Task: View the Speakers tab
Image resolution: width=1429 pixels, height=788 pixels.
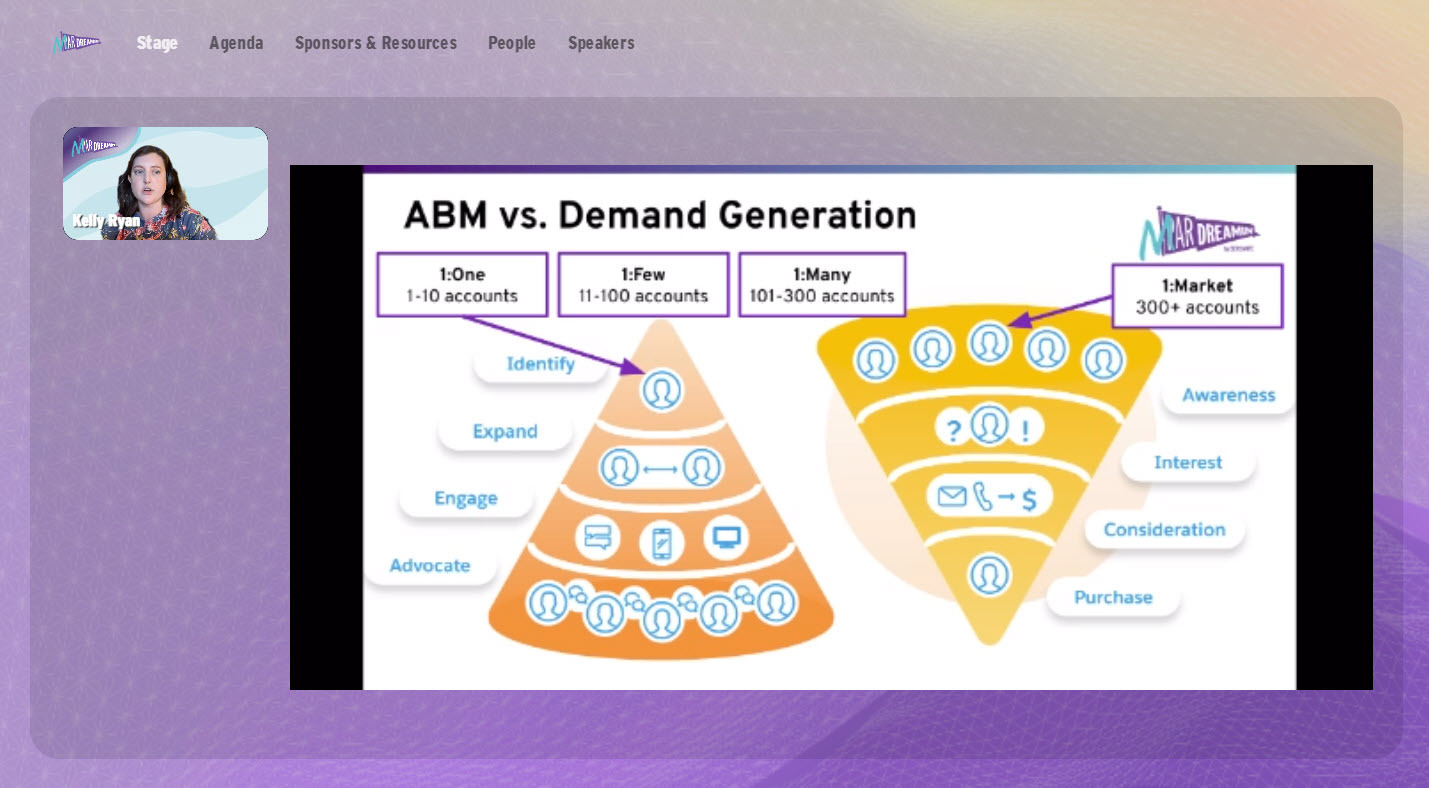Action: tap(601, 43)
